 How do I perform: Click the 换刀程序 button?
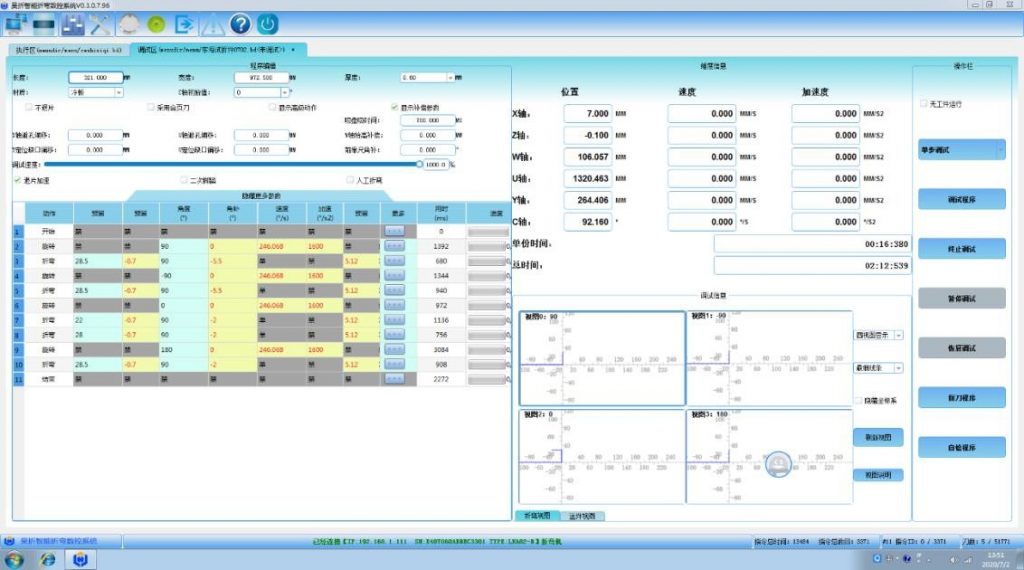coord(961,398)
